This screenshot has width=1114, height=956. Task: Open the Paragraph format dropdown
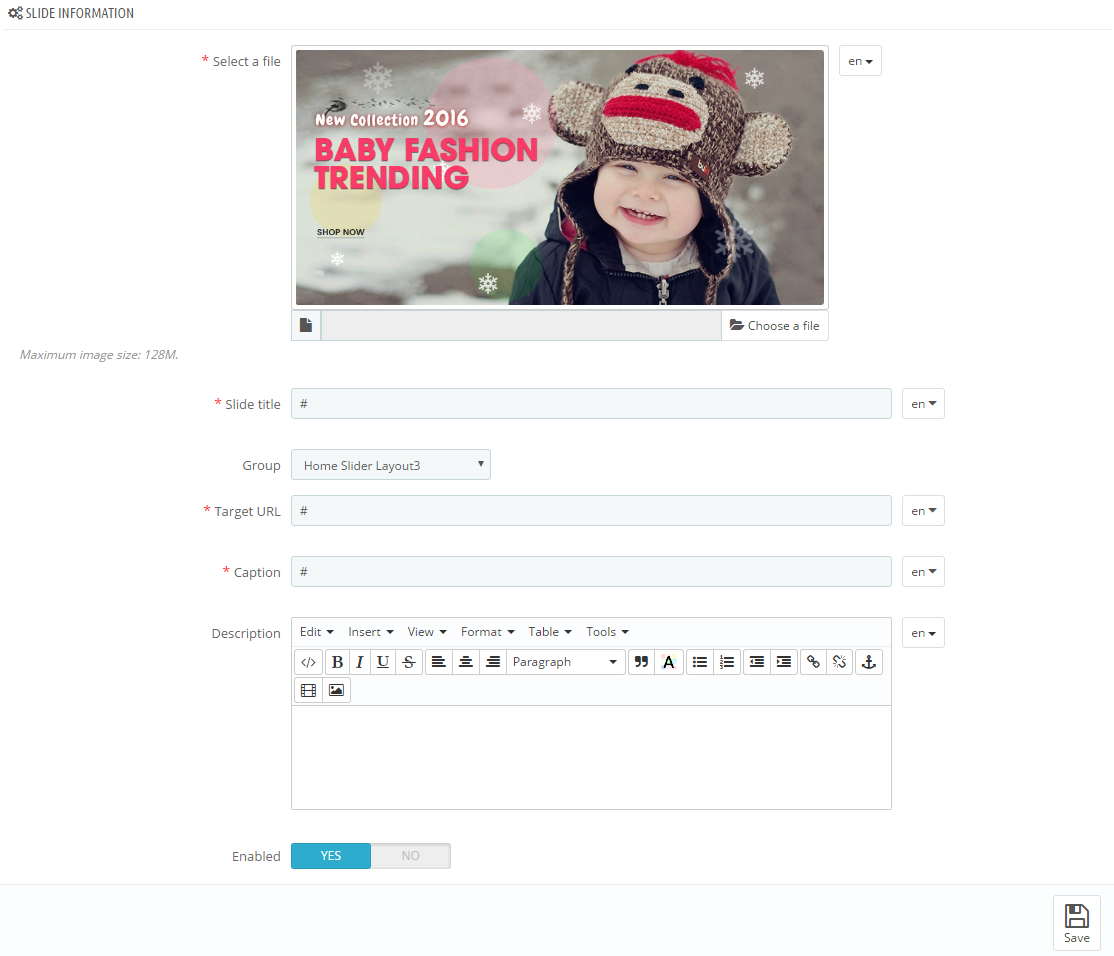[x=566, y=662]
